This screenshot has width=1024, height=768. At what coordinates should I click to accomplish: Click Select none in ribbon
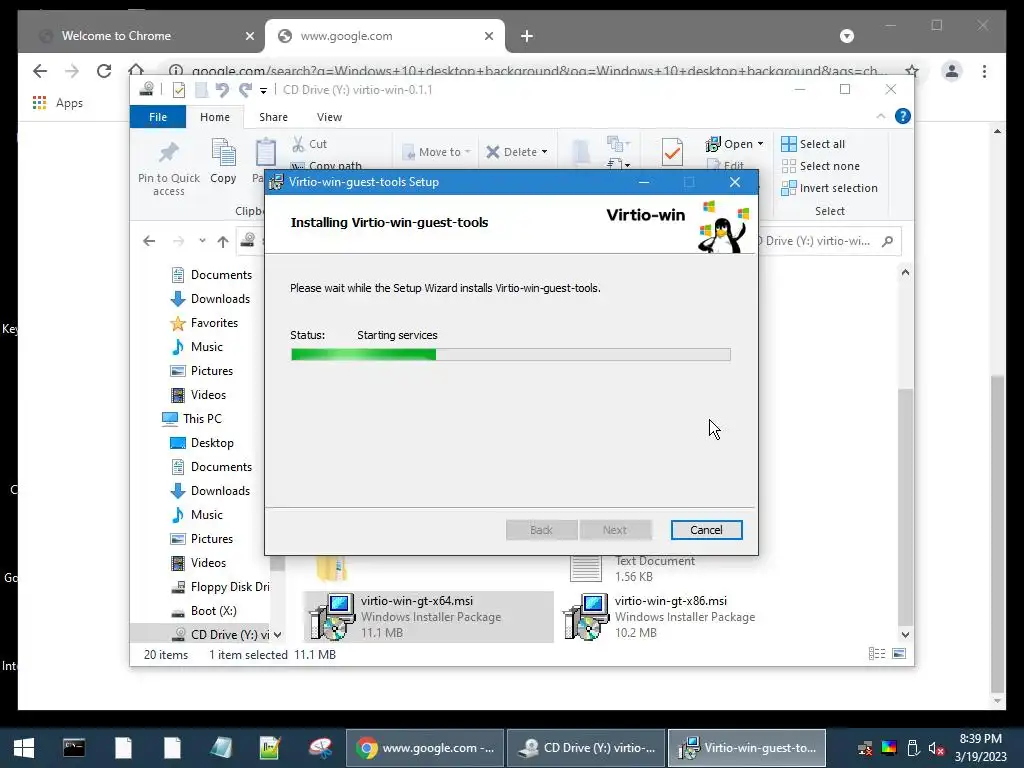click(820, 166)
